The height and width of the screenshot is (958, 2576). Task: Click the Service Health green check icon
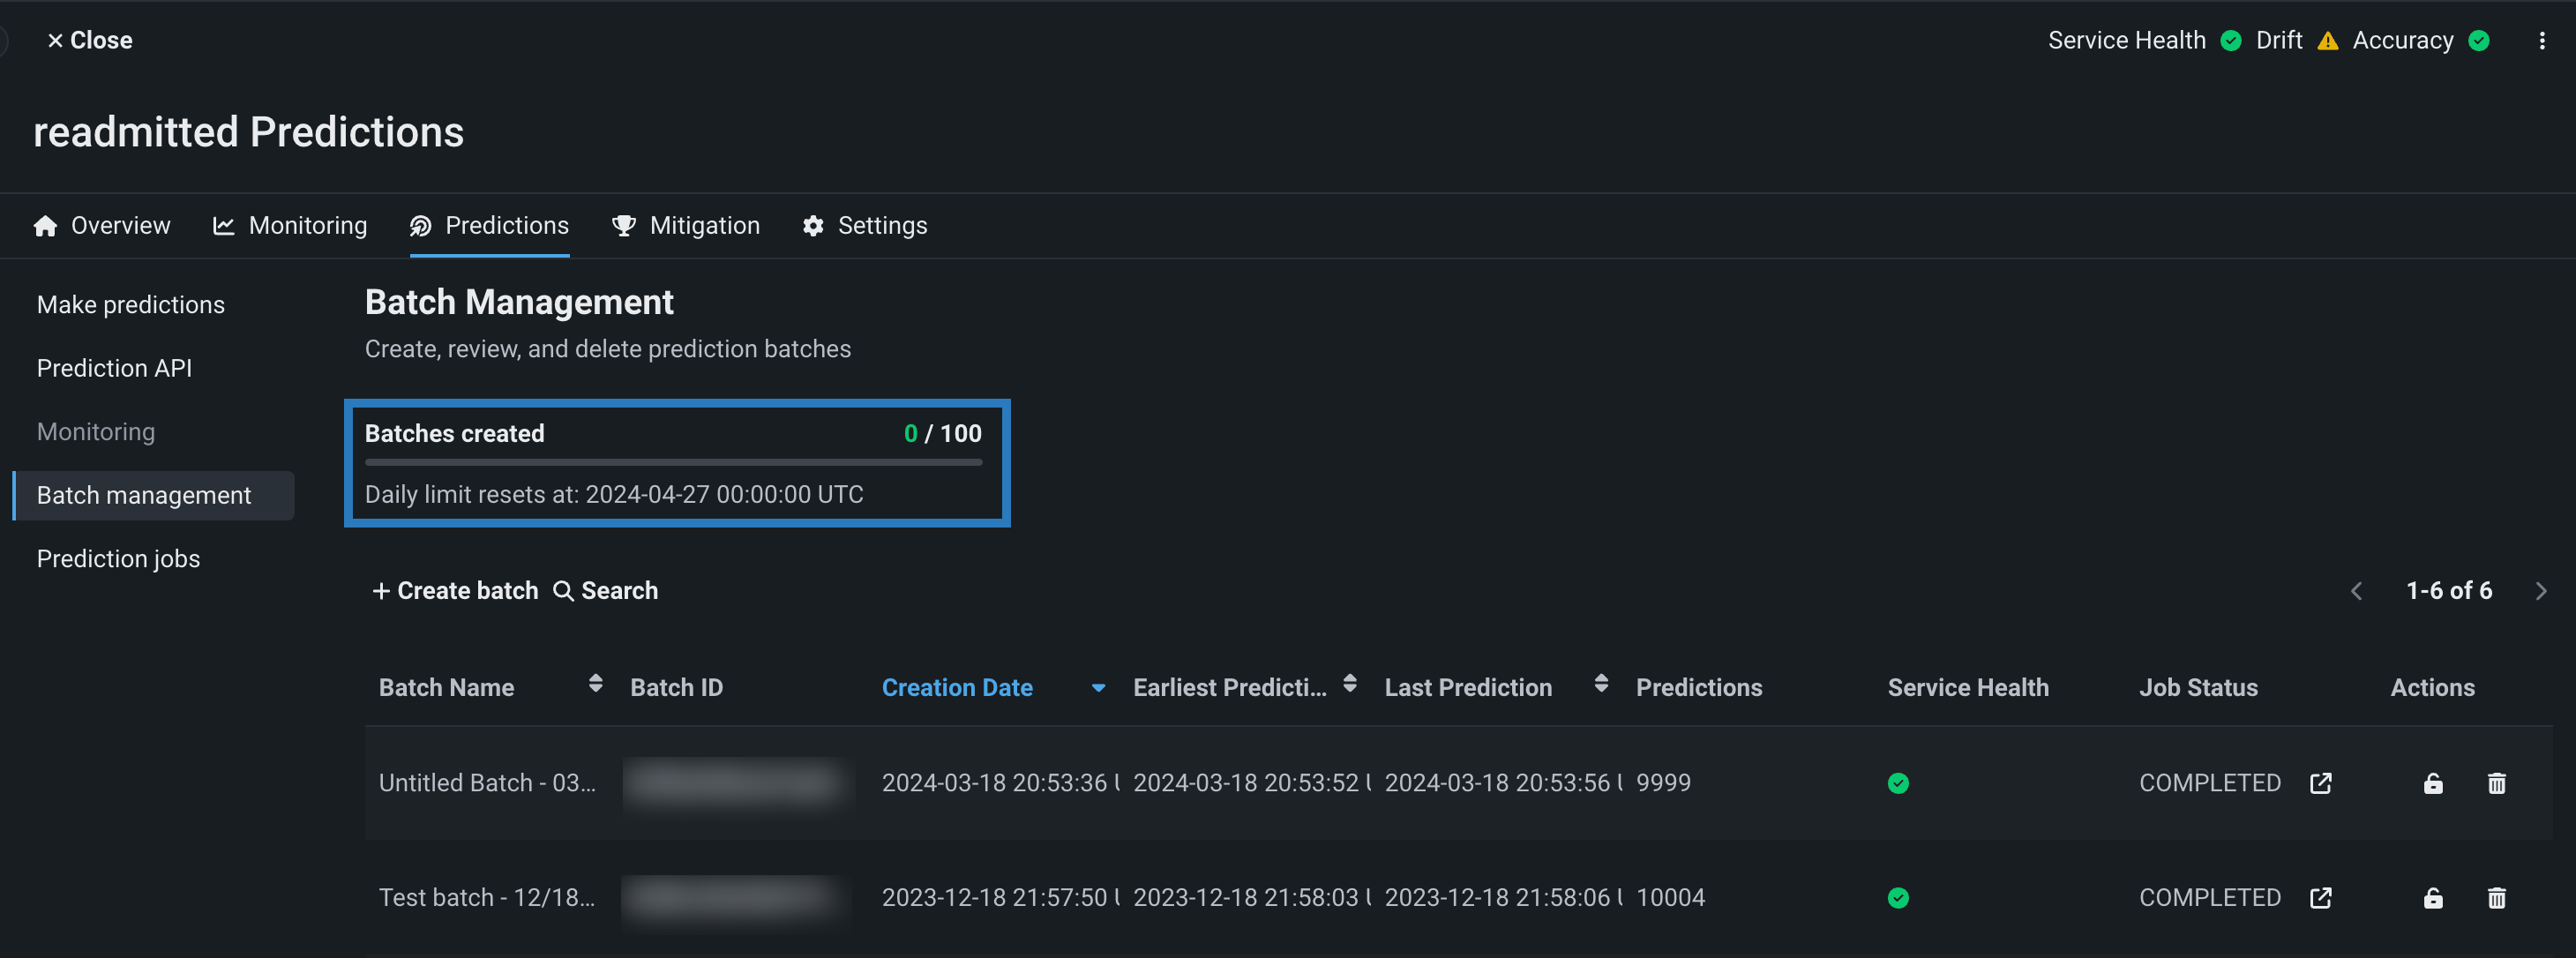[x=2230, y=40]
